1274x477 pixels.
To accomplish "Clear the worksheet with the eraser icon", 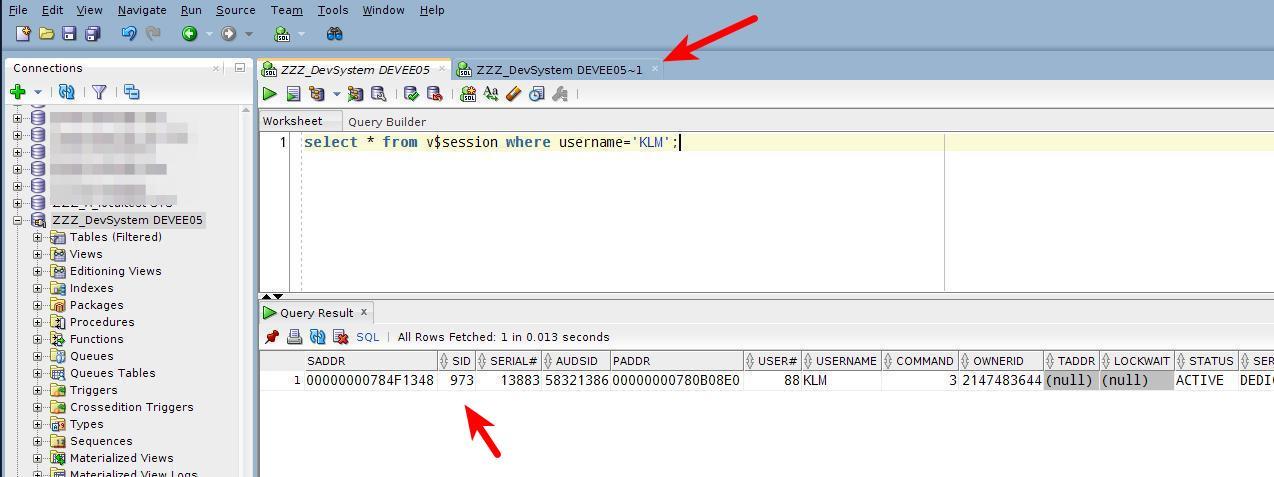I will point(513,94).
